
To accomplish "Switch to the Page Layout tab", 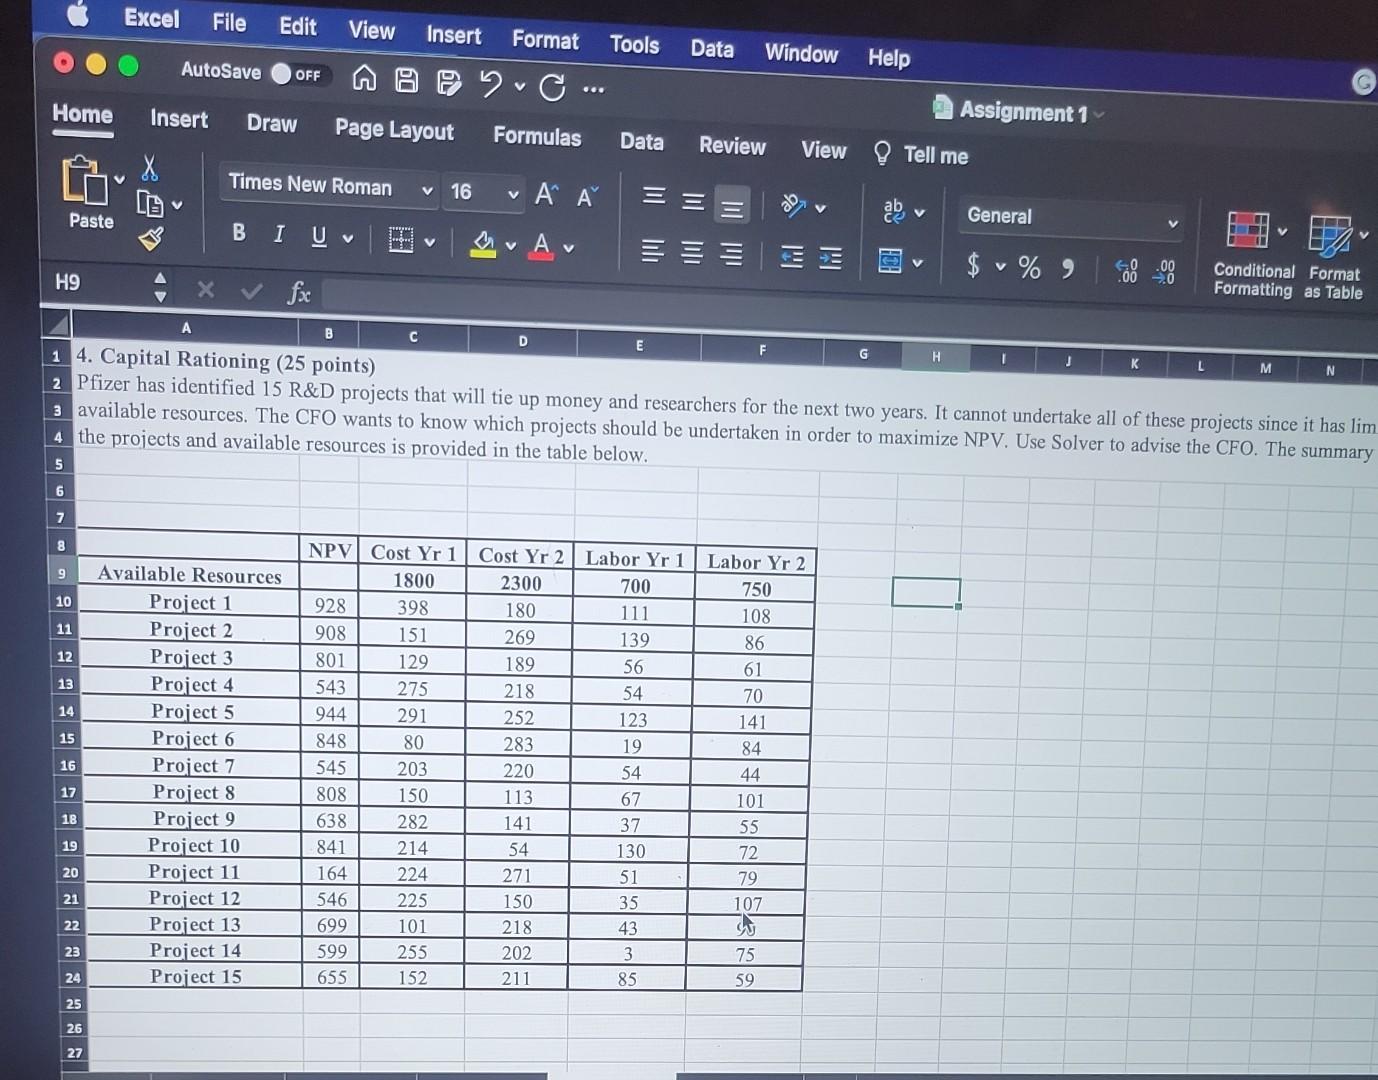I will click(x=394, y=130).
